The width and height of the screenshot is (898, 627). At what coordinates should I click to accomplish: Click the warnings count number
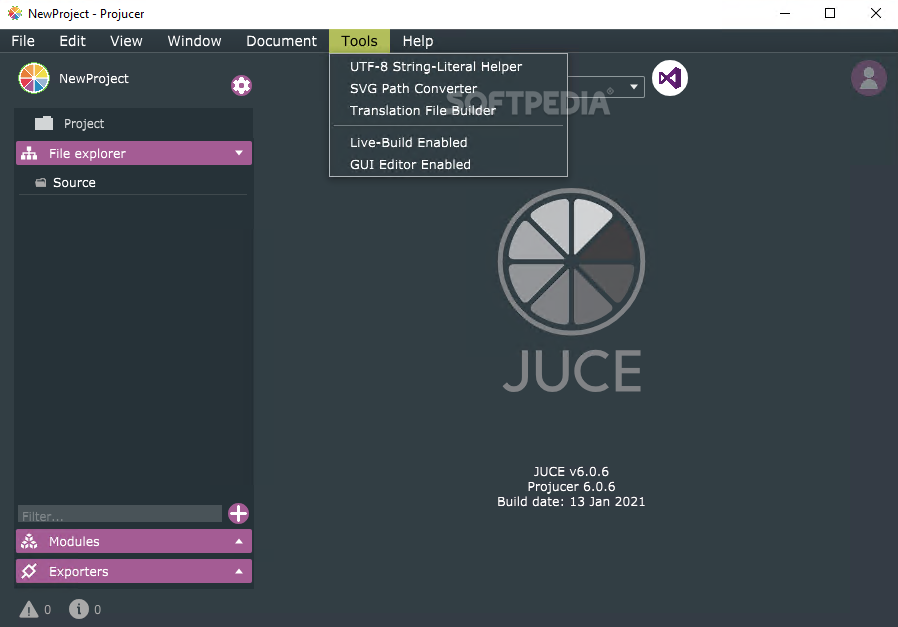point(48,610)
